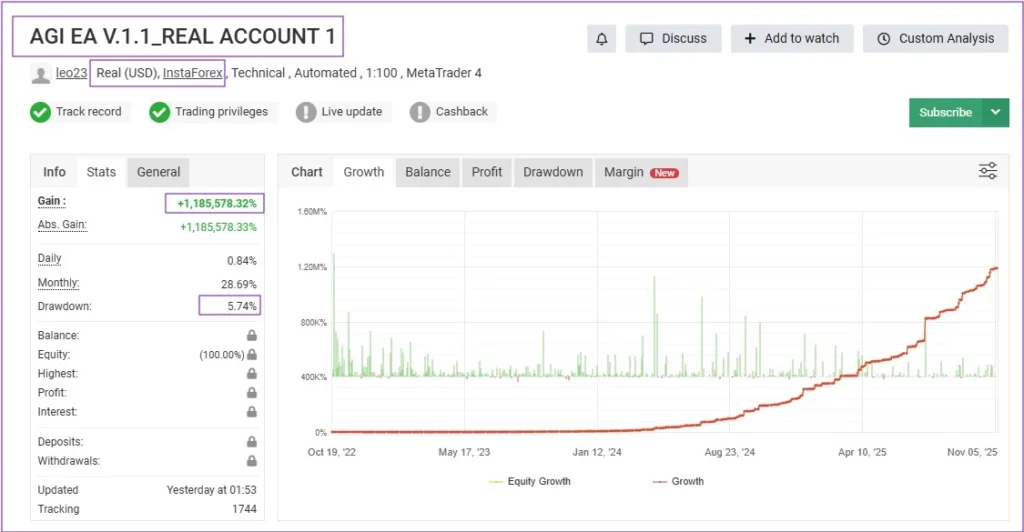Screen dimensions: 1024x532
Task: Open the Custom Analysis button
Action: pyautogui.click(x=935, y=39)
